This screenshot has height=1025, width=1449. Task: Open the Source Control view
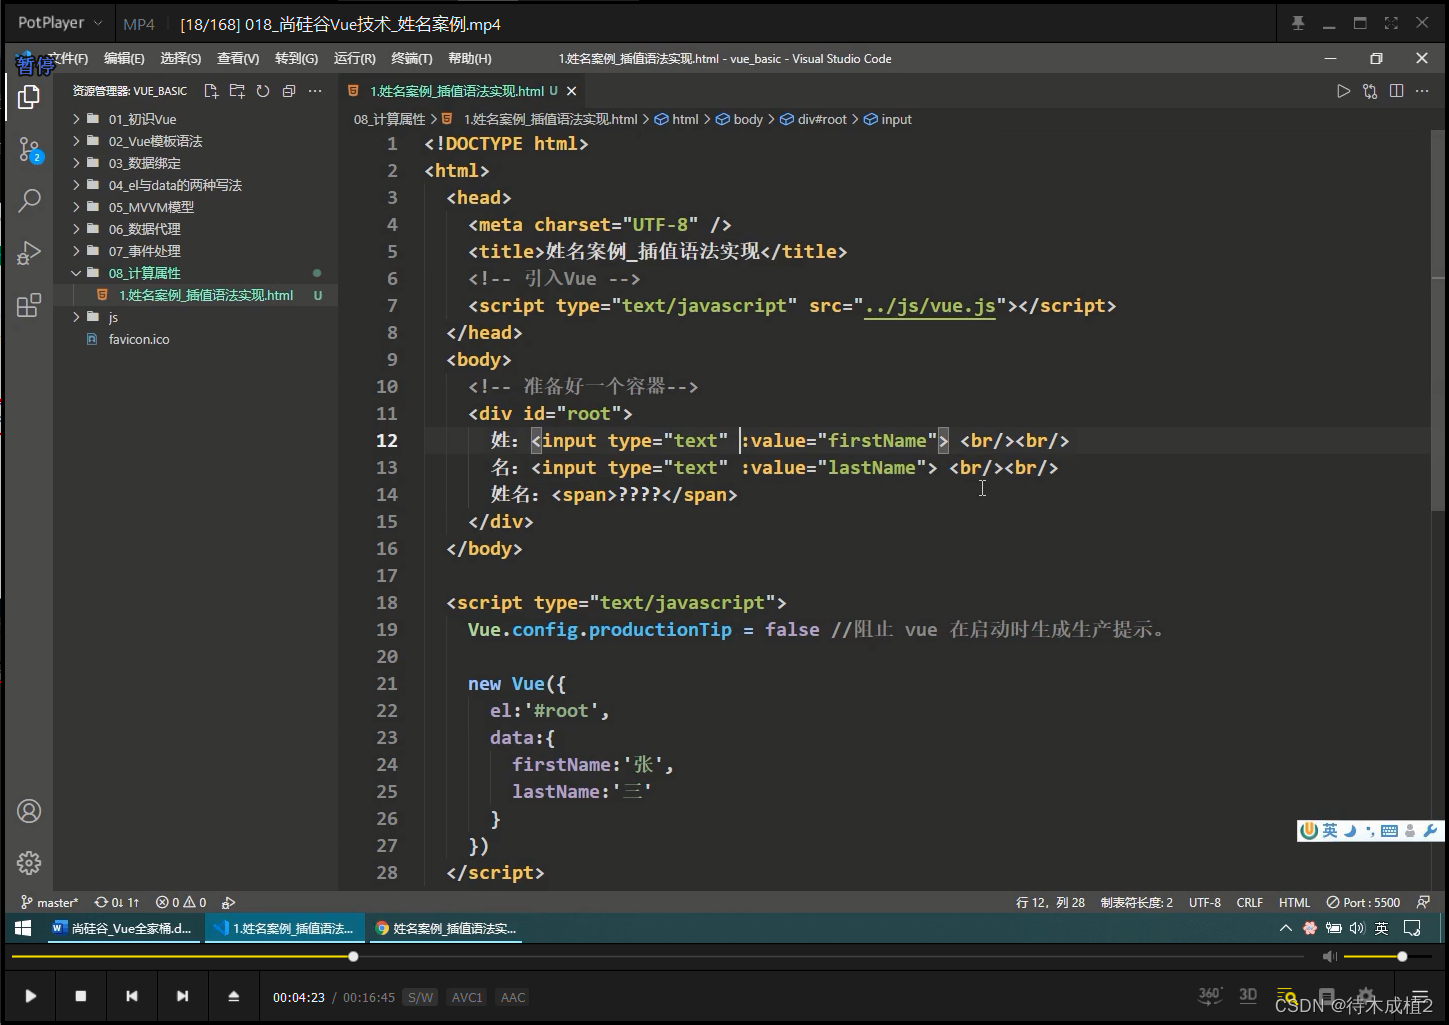click(x=29, y=150)
